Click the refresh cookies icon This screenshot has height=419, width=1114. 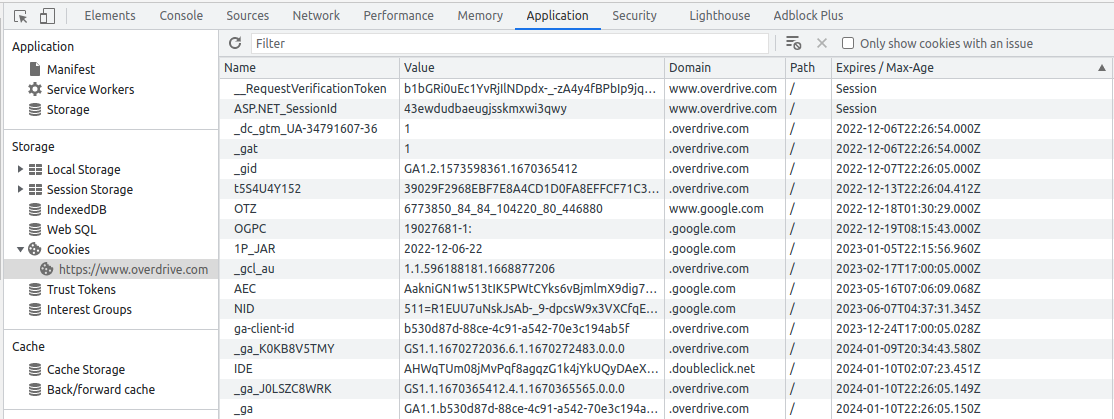tap(235, 43)
